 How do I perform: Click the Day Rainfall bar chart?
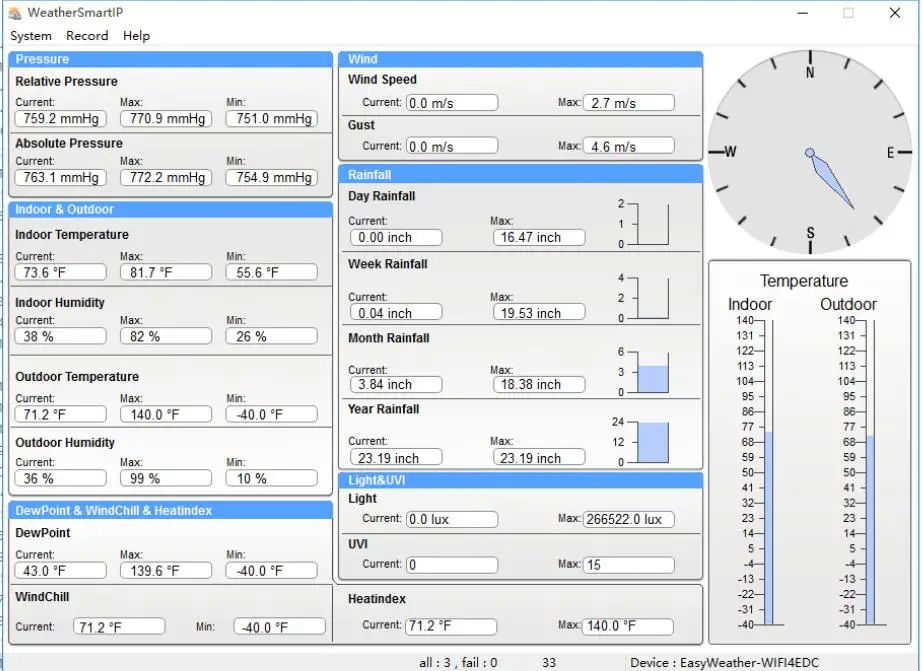[x=653, y=224]
